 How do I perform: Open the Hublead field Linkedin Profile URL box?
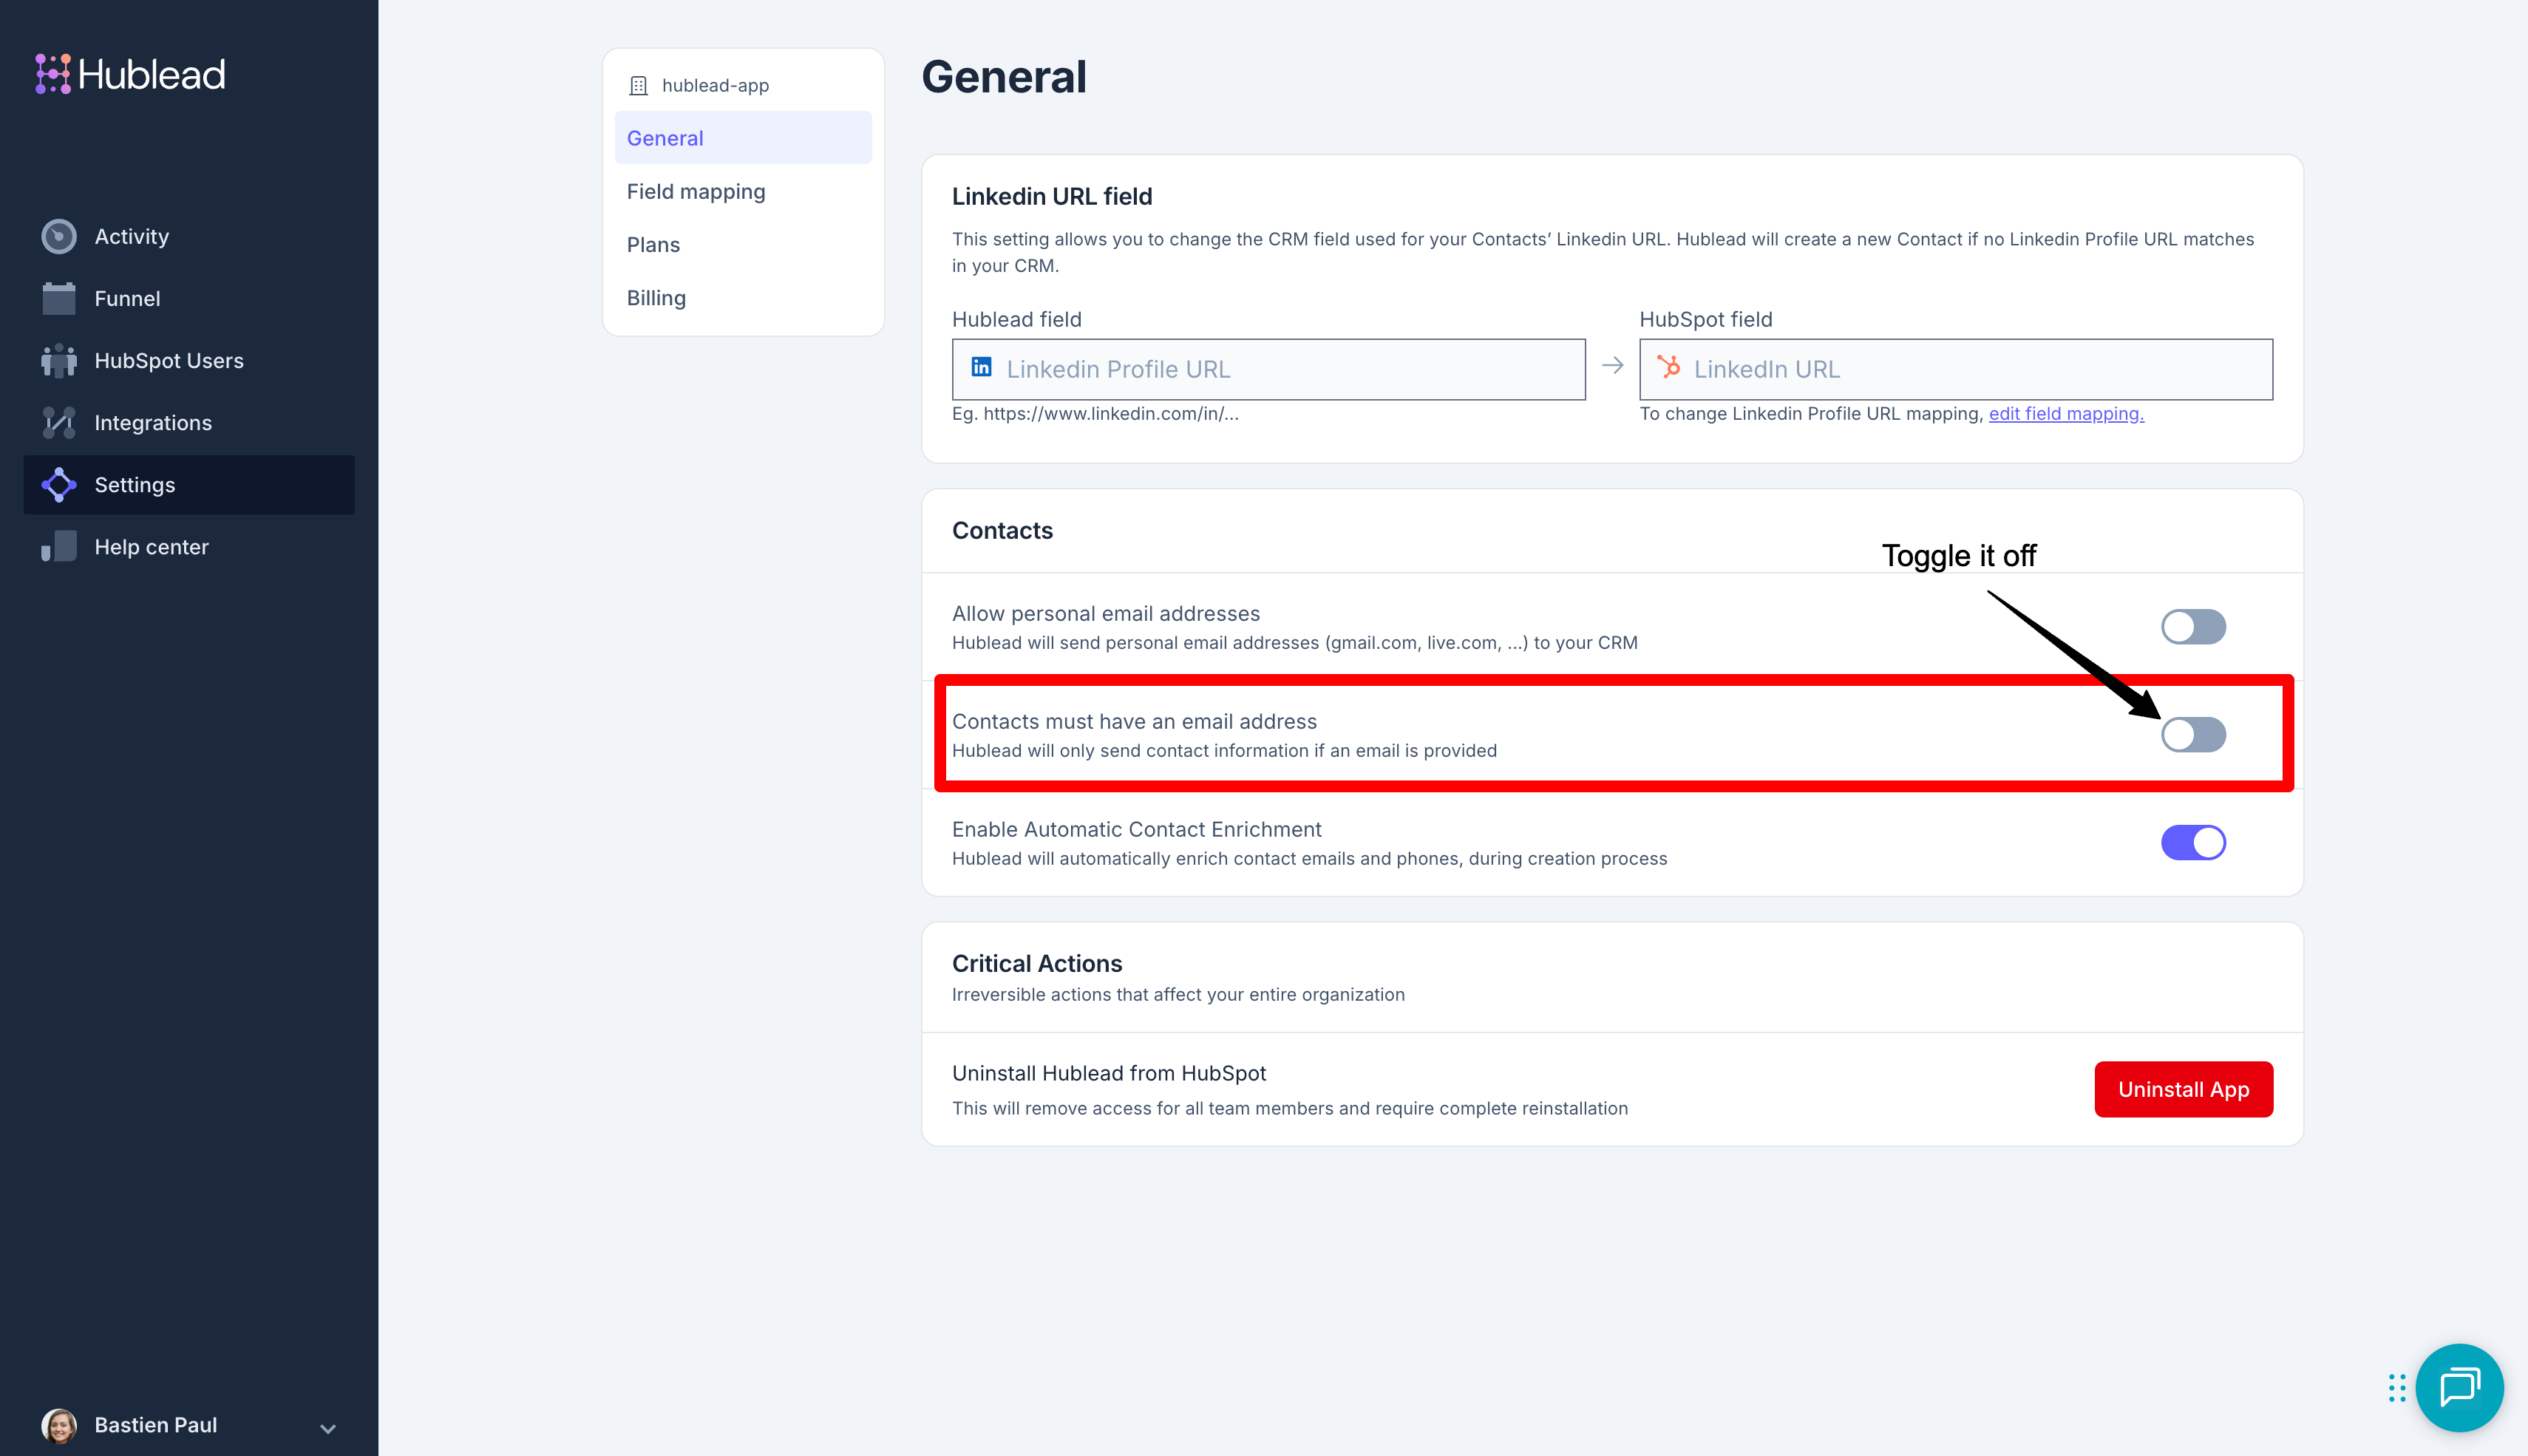[1268, 369]
